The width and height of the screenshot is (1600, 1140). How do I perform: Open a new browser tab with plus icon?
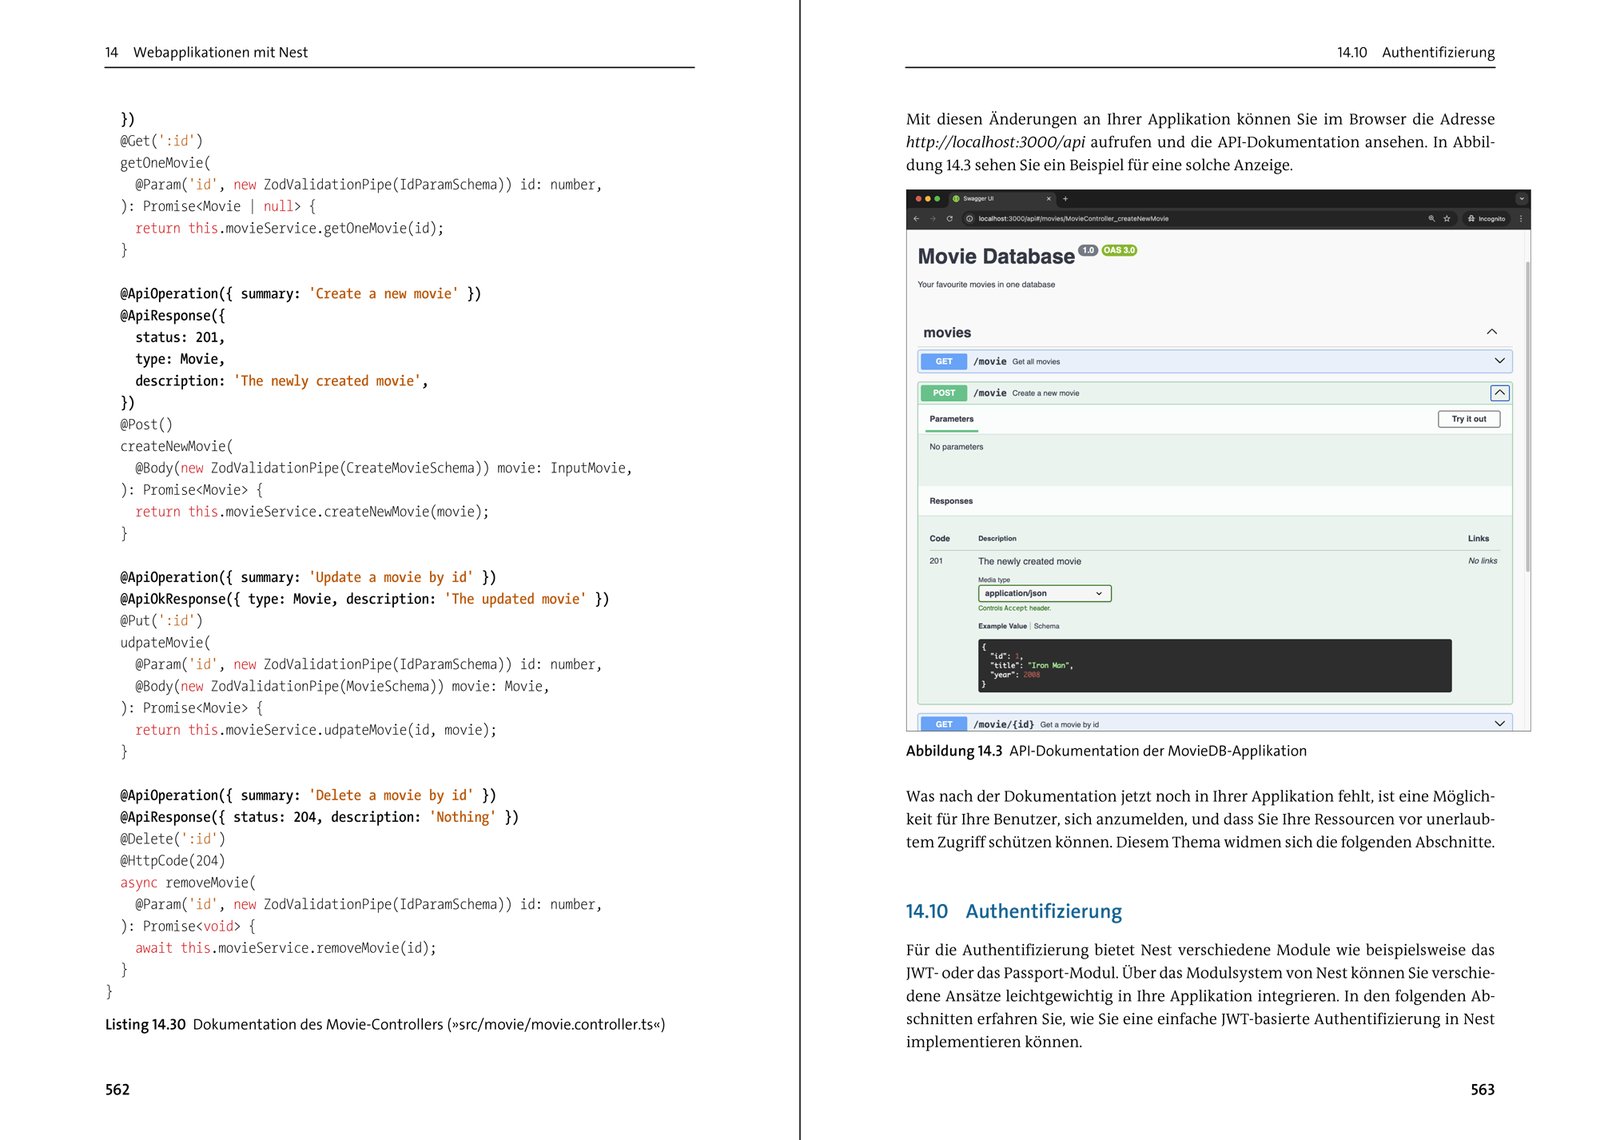tap(1065, 198)
